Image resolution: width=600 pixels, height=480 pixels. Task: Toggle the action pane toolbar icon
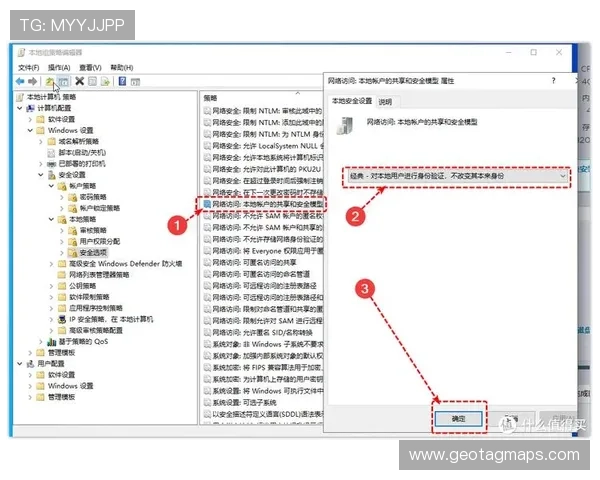pos(135,82)
